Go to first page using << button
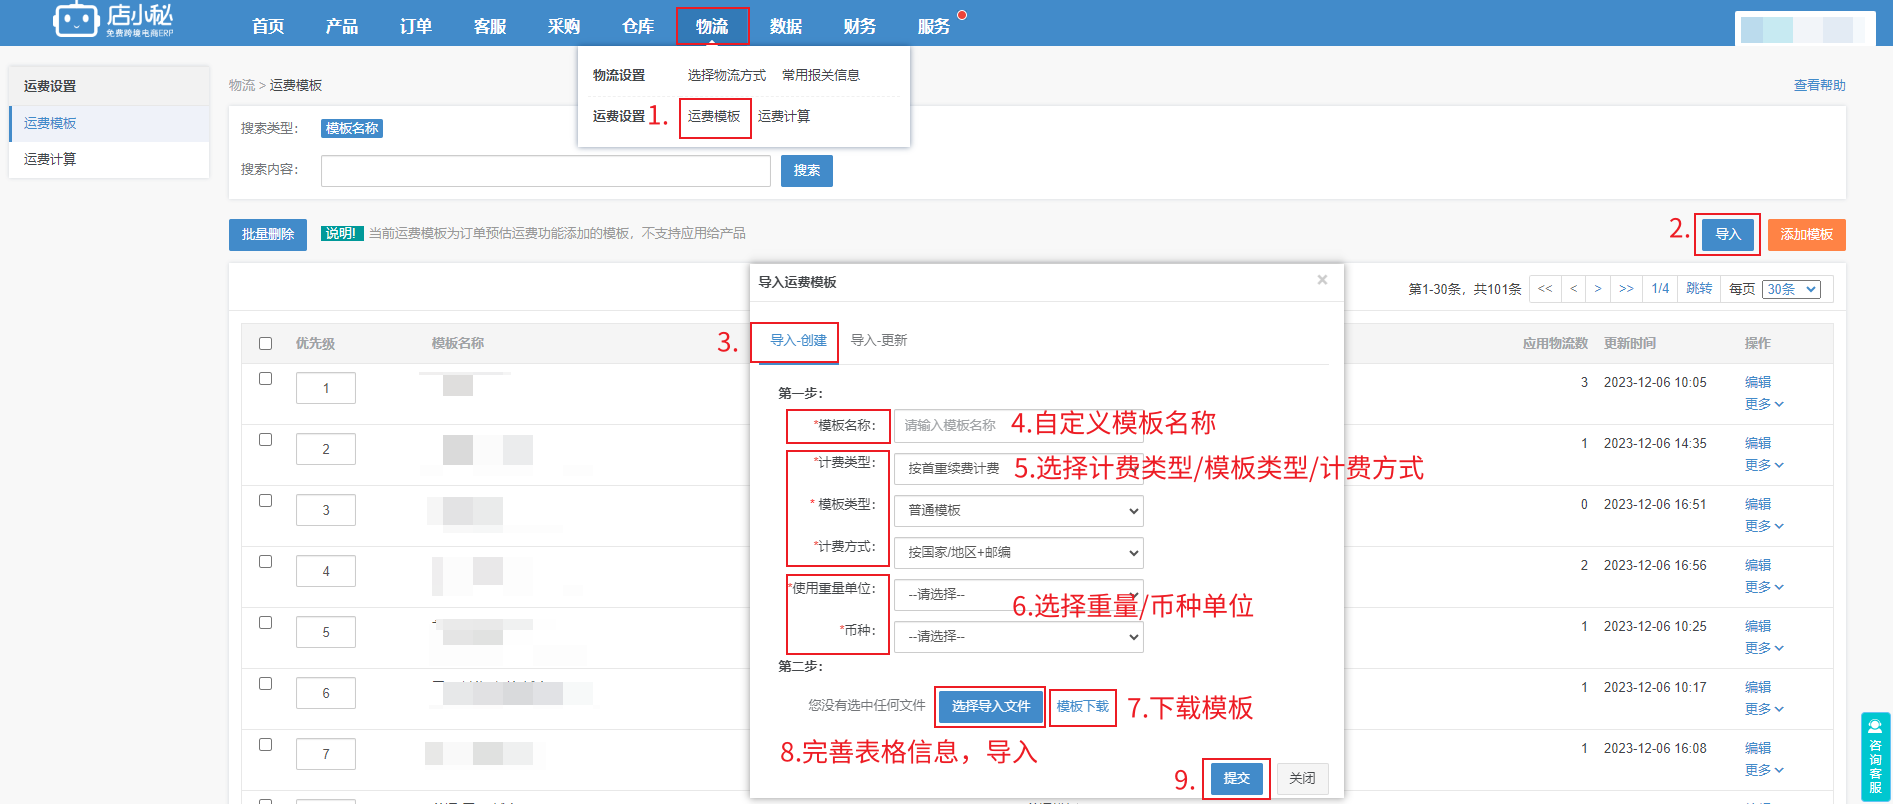This screenshot has width=1893, height=804. coord(1545,289)
